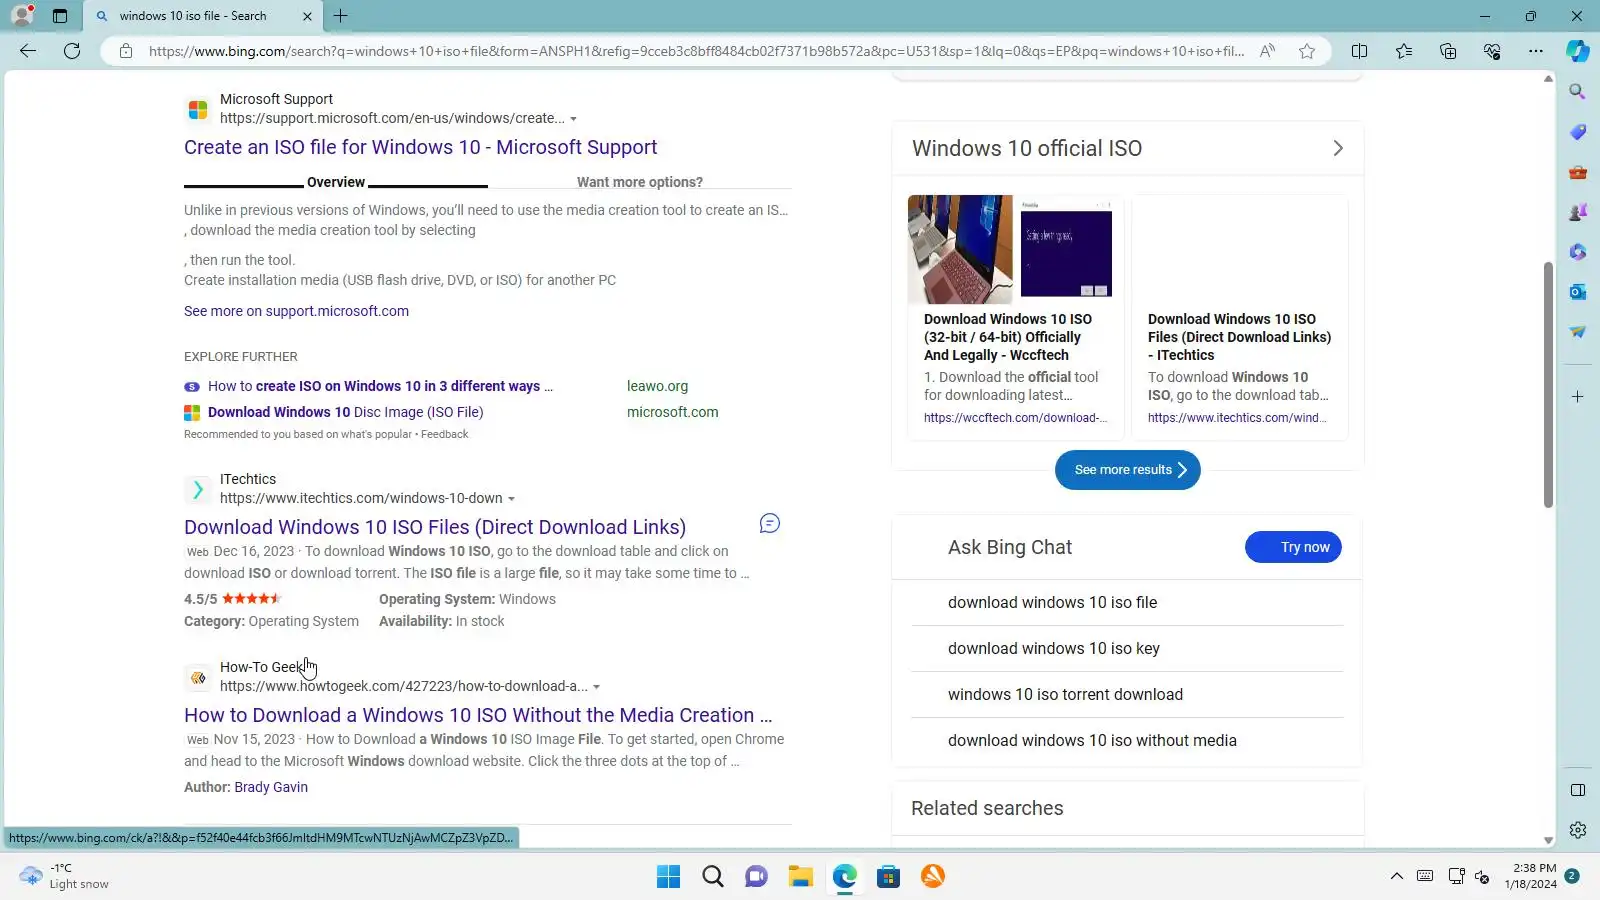Activate Read aloud icon in address bar

coord(1267,51)
